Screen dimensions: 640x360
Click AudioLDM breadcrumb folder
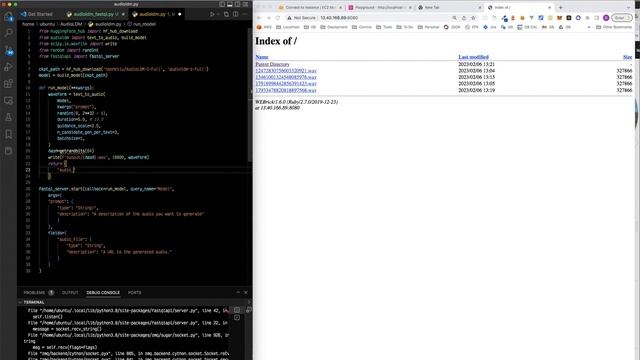pos(71,24)
